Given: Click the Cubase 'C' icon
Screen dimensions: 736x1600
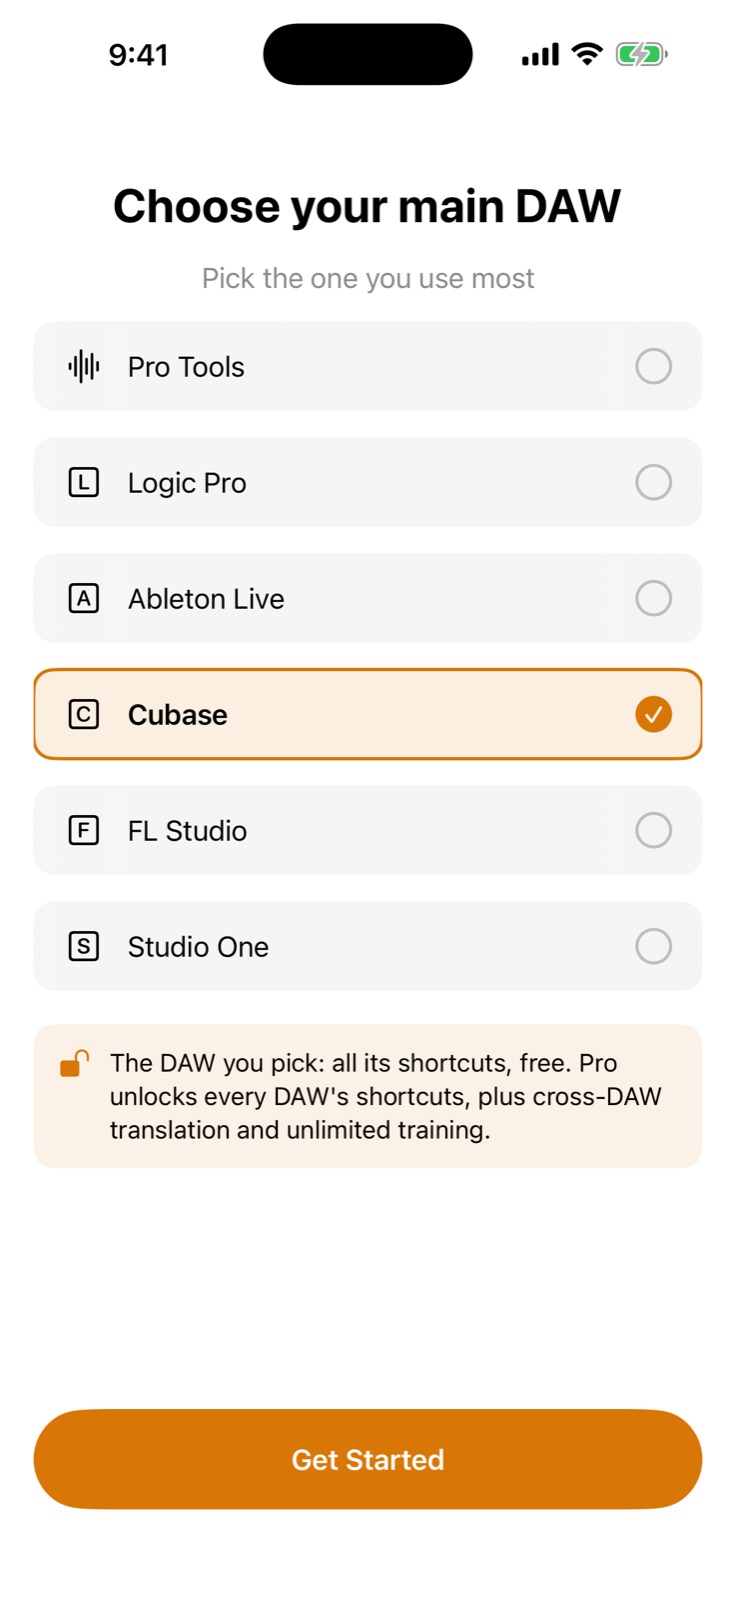Looking at the screenshot, I should [x=84, y=715].
